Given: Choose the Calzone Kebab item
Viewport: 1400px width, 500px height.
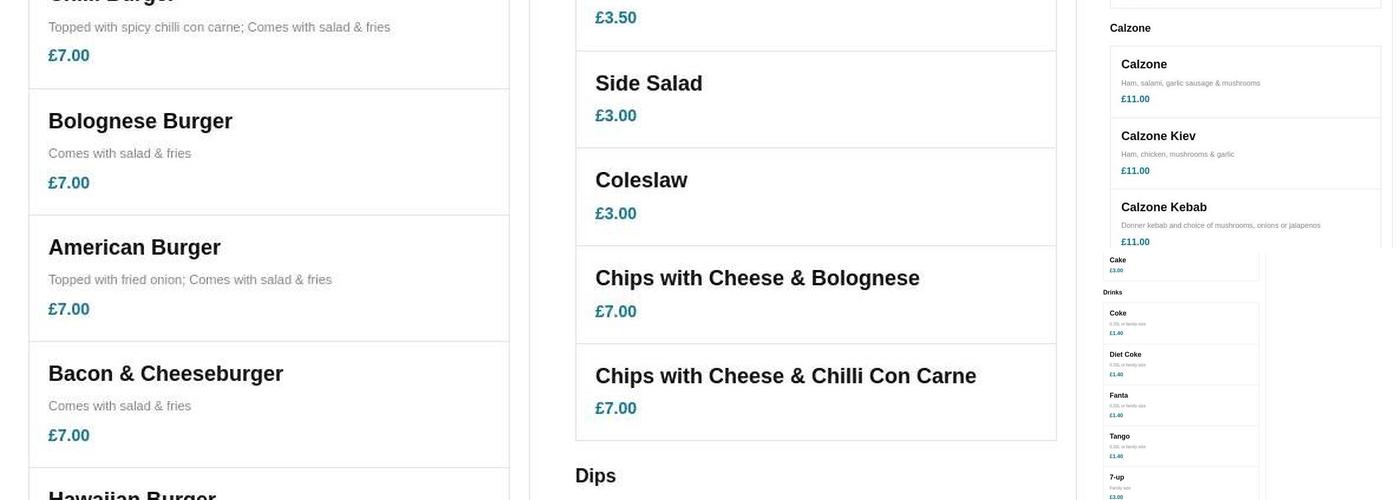Looking at the screenshot, I should coord(1163,207).
